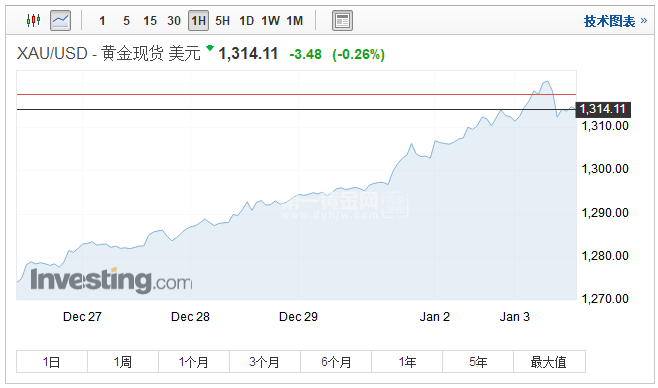Select the 1个月 range tab
The height and width of the screenshot is (388, 658).
pos(194,362)
